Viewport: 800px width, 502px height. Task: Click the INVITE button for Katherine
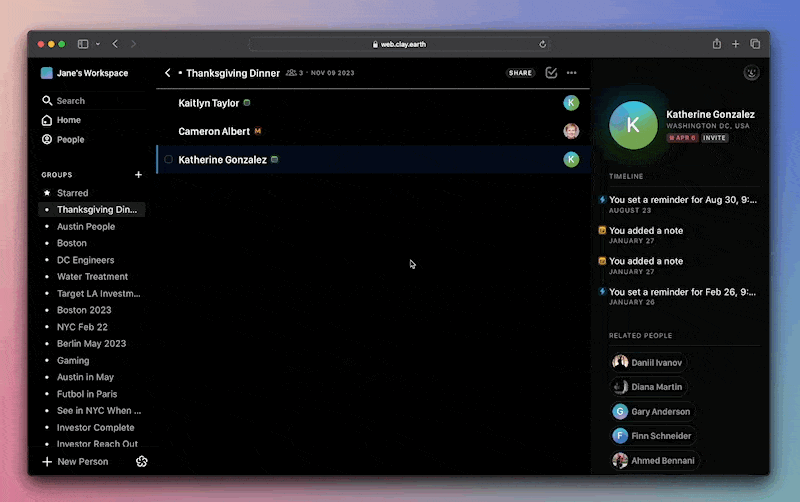click(x=714, y=138)
